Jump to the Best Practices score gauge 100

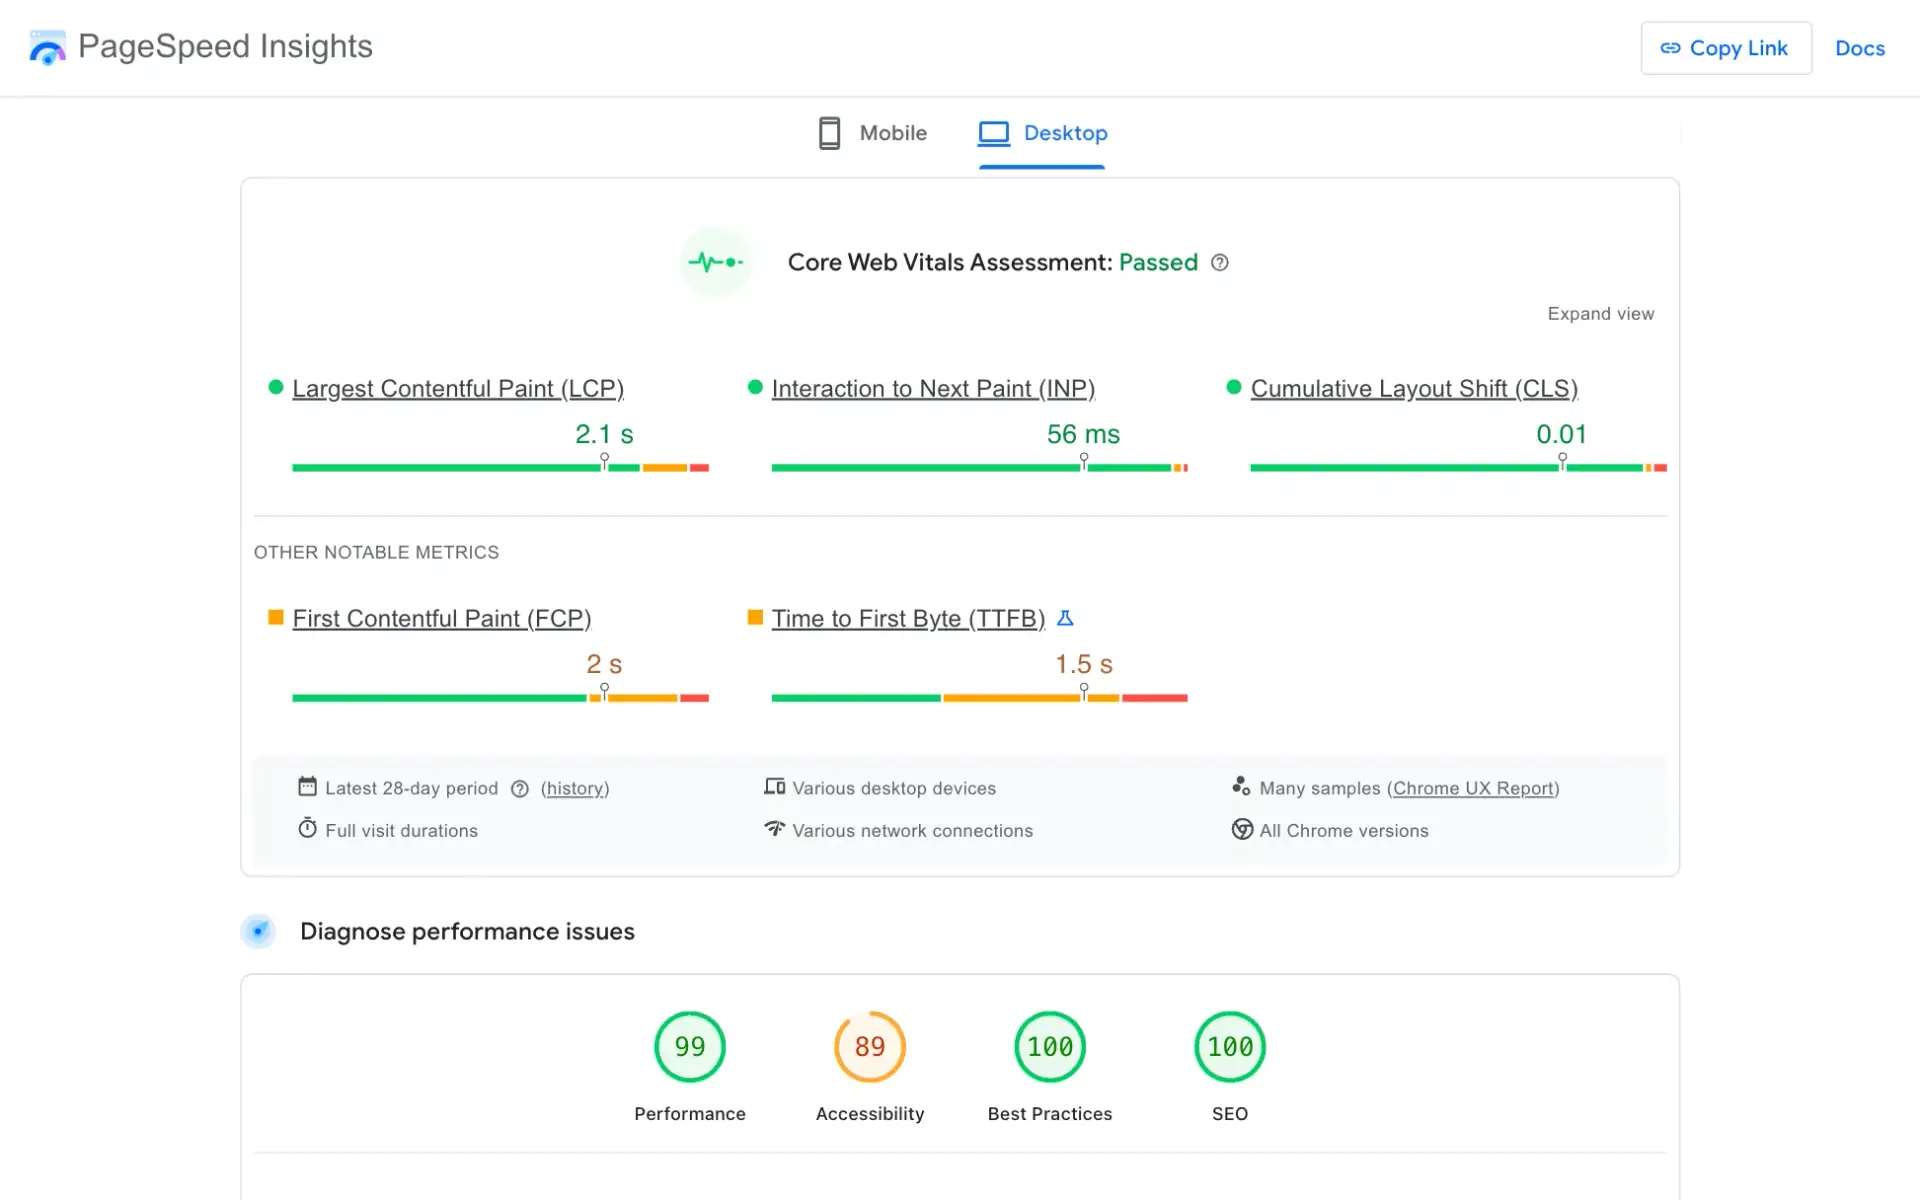(1050, 1047)
